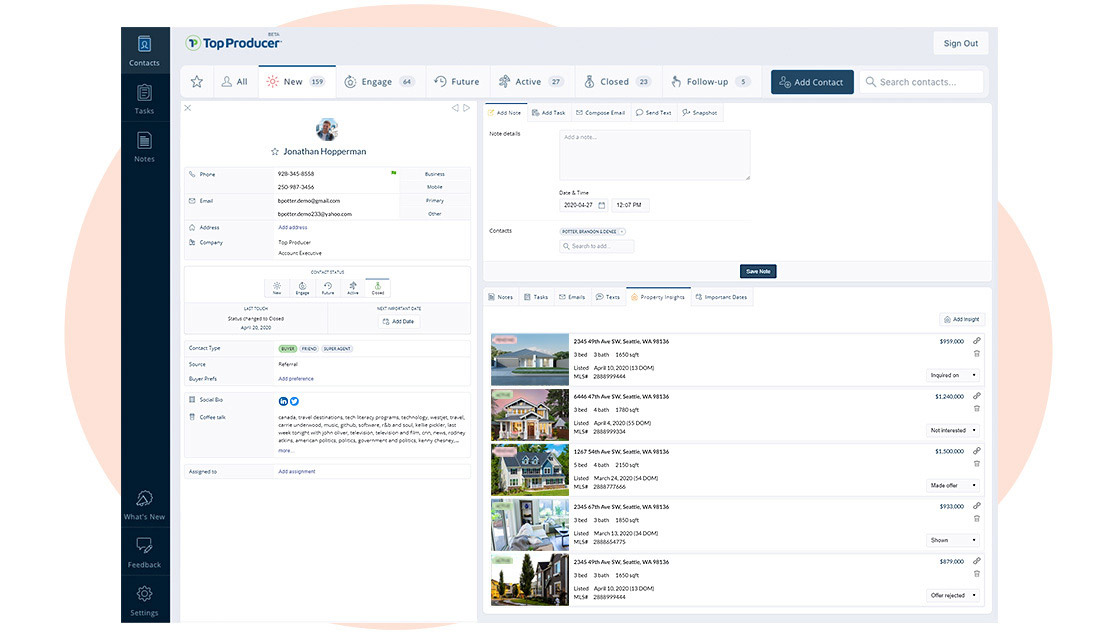Click Sign Out button
Image resolution: width=1118 pixels, height=640 pixels.
pyautogui.click(x=960, y=43)
